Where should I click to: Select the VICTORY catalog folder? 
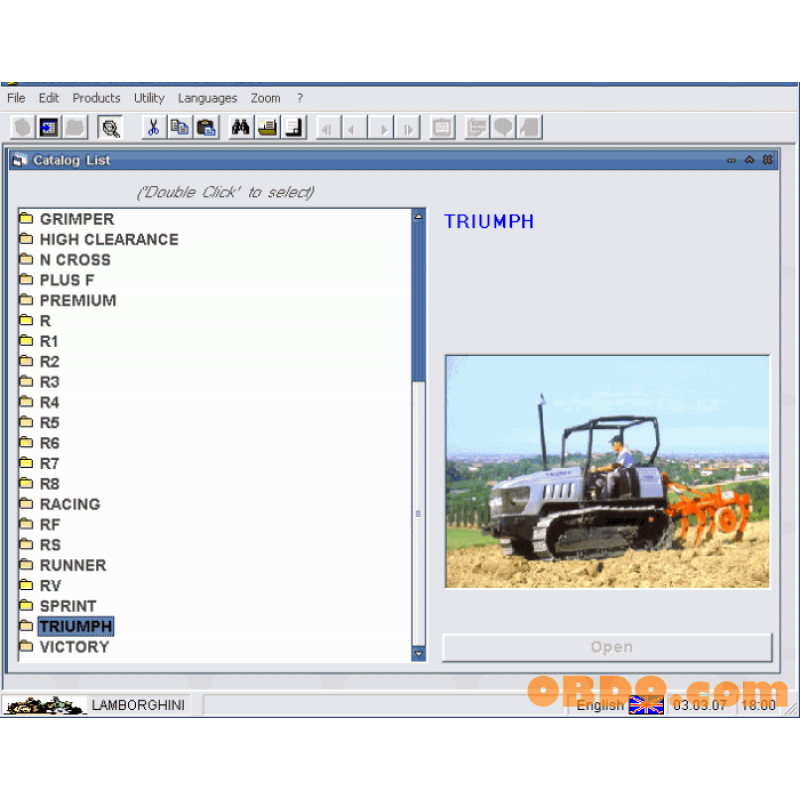[x=64, y=647]
